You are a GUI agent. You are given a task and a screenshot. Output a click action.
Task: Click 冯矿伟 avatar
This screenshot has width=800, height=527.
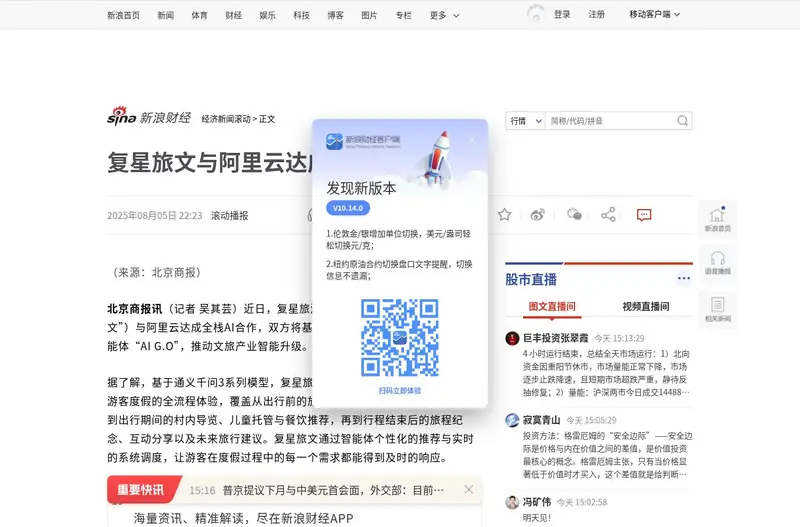(512, 502)
